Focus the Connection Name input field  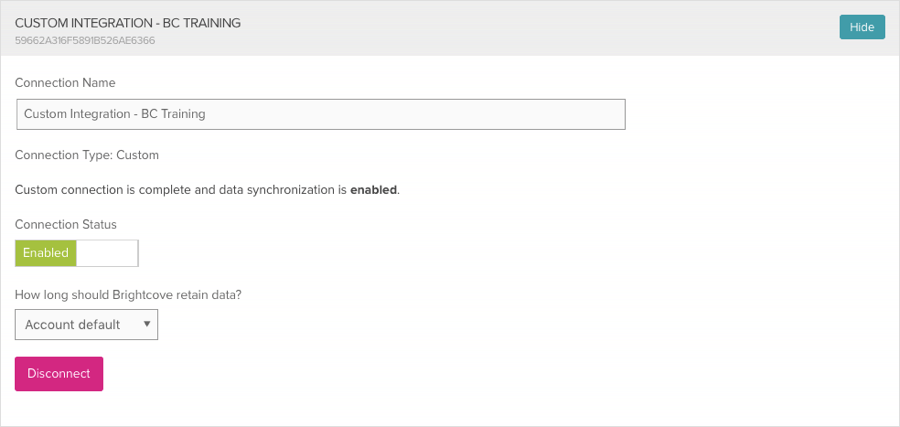(x=320, y=114)
